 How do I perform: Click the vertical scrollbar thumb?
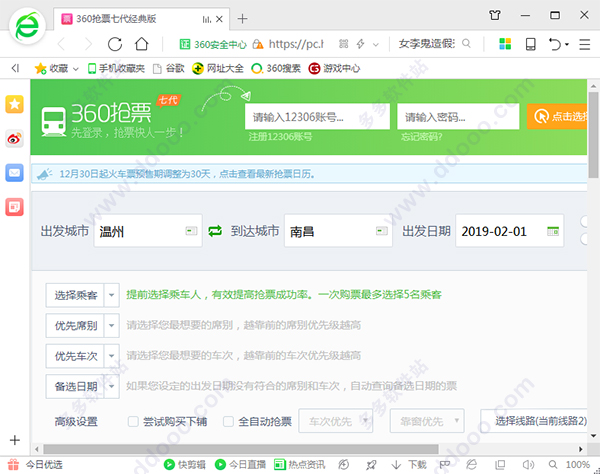pos(593,134)
